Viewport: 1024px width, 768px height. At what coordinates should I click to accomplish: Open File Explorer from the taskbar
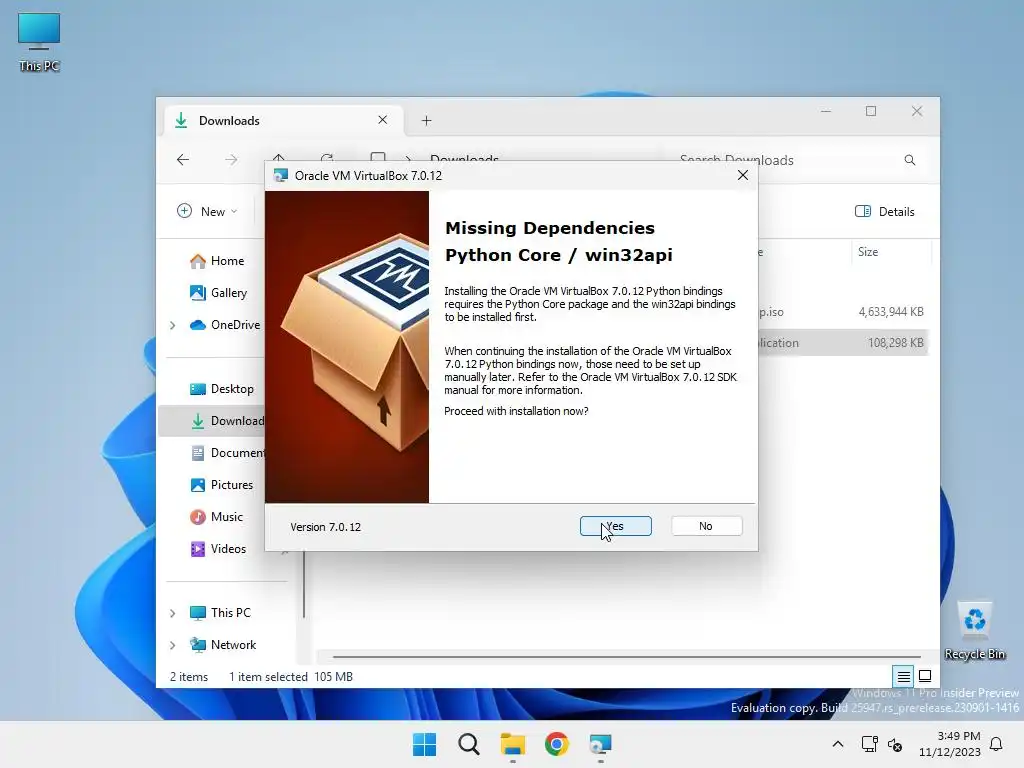pos(513,744)
